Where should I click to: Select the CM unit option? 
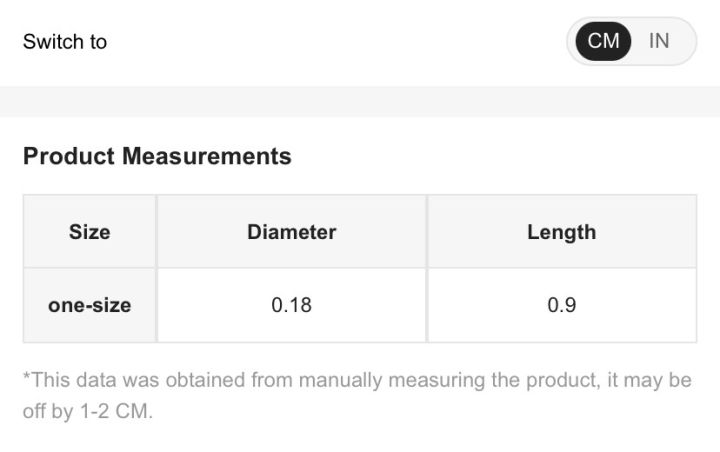[603, 41]
